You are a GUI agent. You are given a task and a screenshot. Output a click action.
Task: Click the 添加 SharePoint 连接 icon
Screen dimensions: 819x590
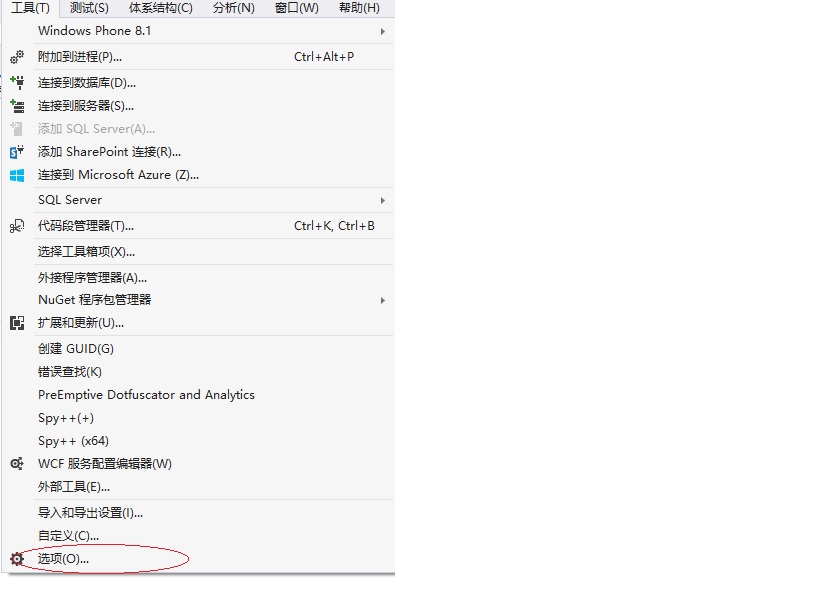17,152
